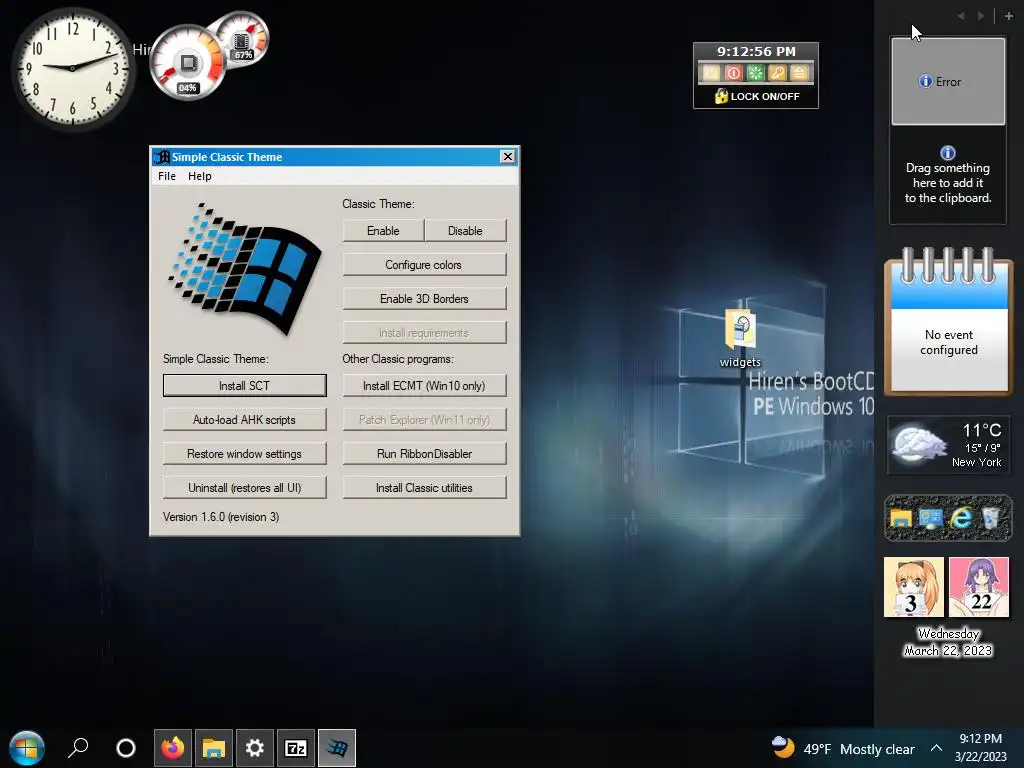
Task: Click the Install SCT button
Action: click(244, 385)
